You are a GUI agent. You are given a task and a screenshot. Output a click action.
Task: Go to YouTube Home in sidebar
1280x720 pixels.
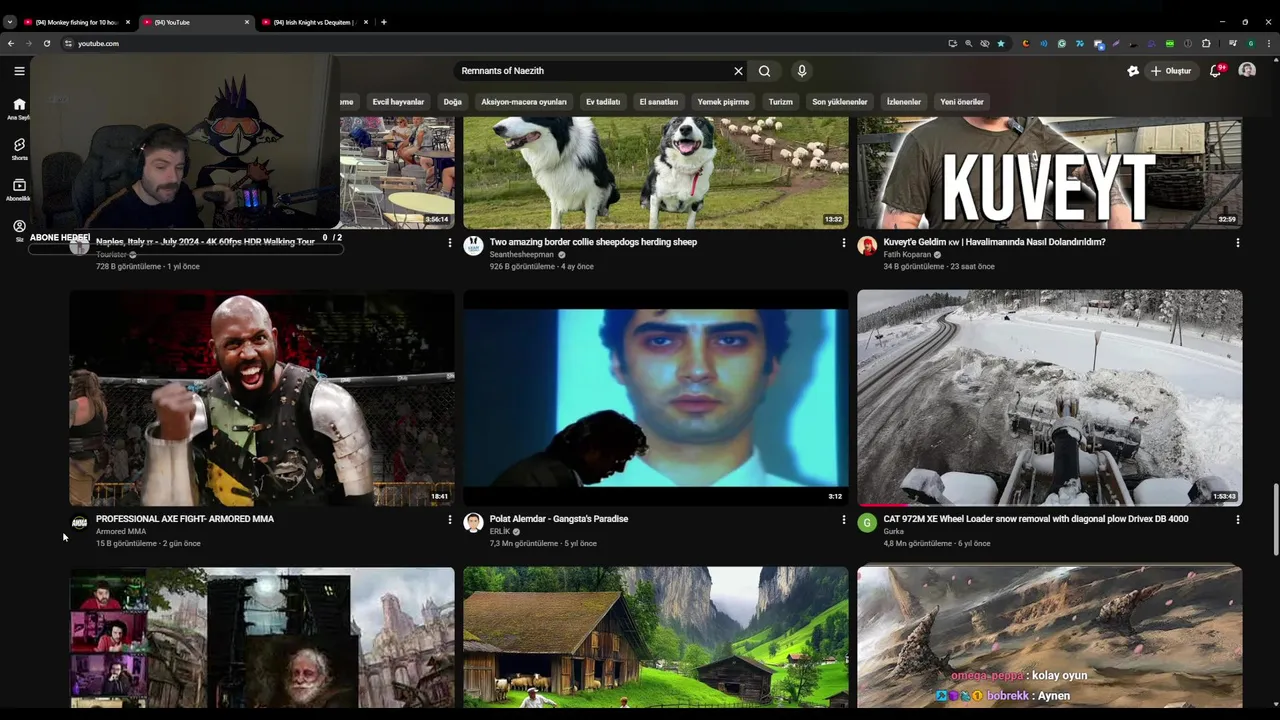pos(19,109)
